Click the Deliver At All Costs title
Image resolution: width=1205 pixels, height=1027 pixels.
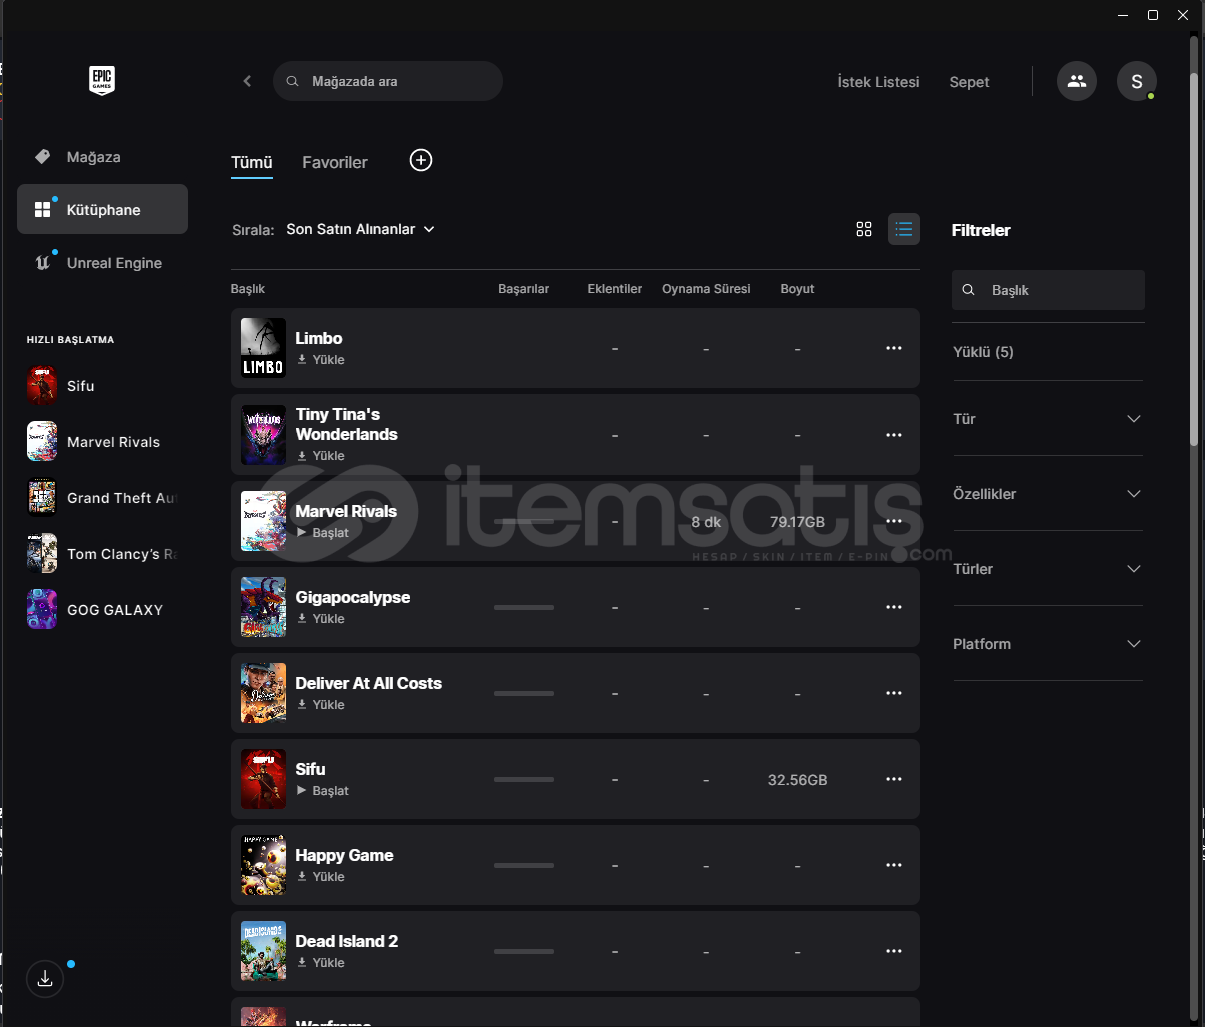click(369, 683)
